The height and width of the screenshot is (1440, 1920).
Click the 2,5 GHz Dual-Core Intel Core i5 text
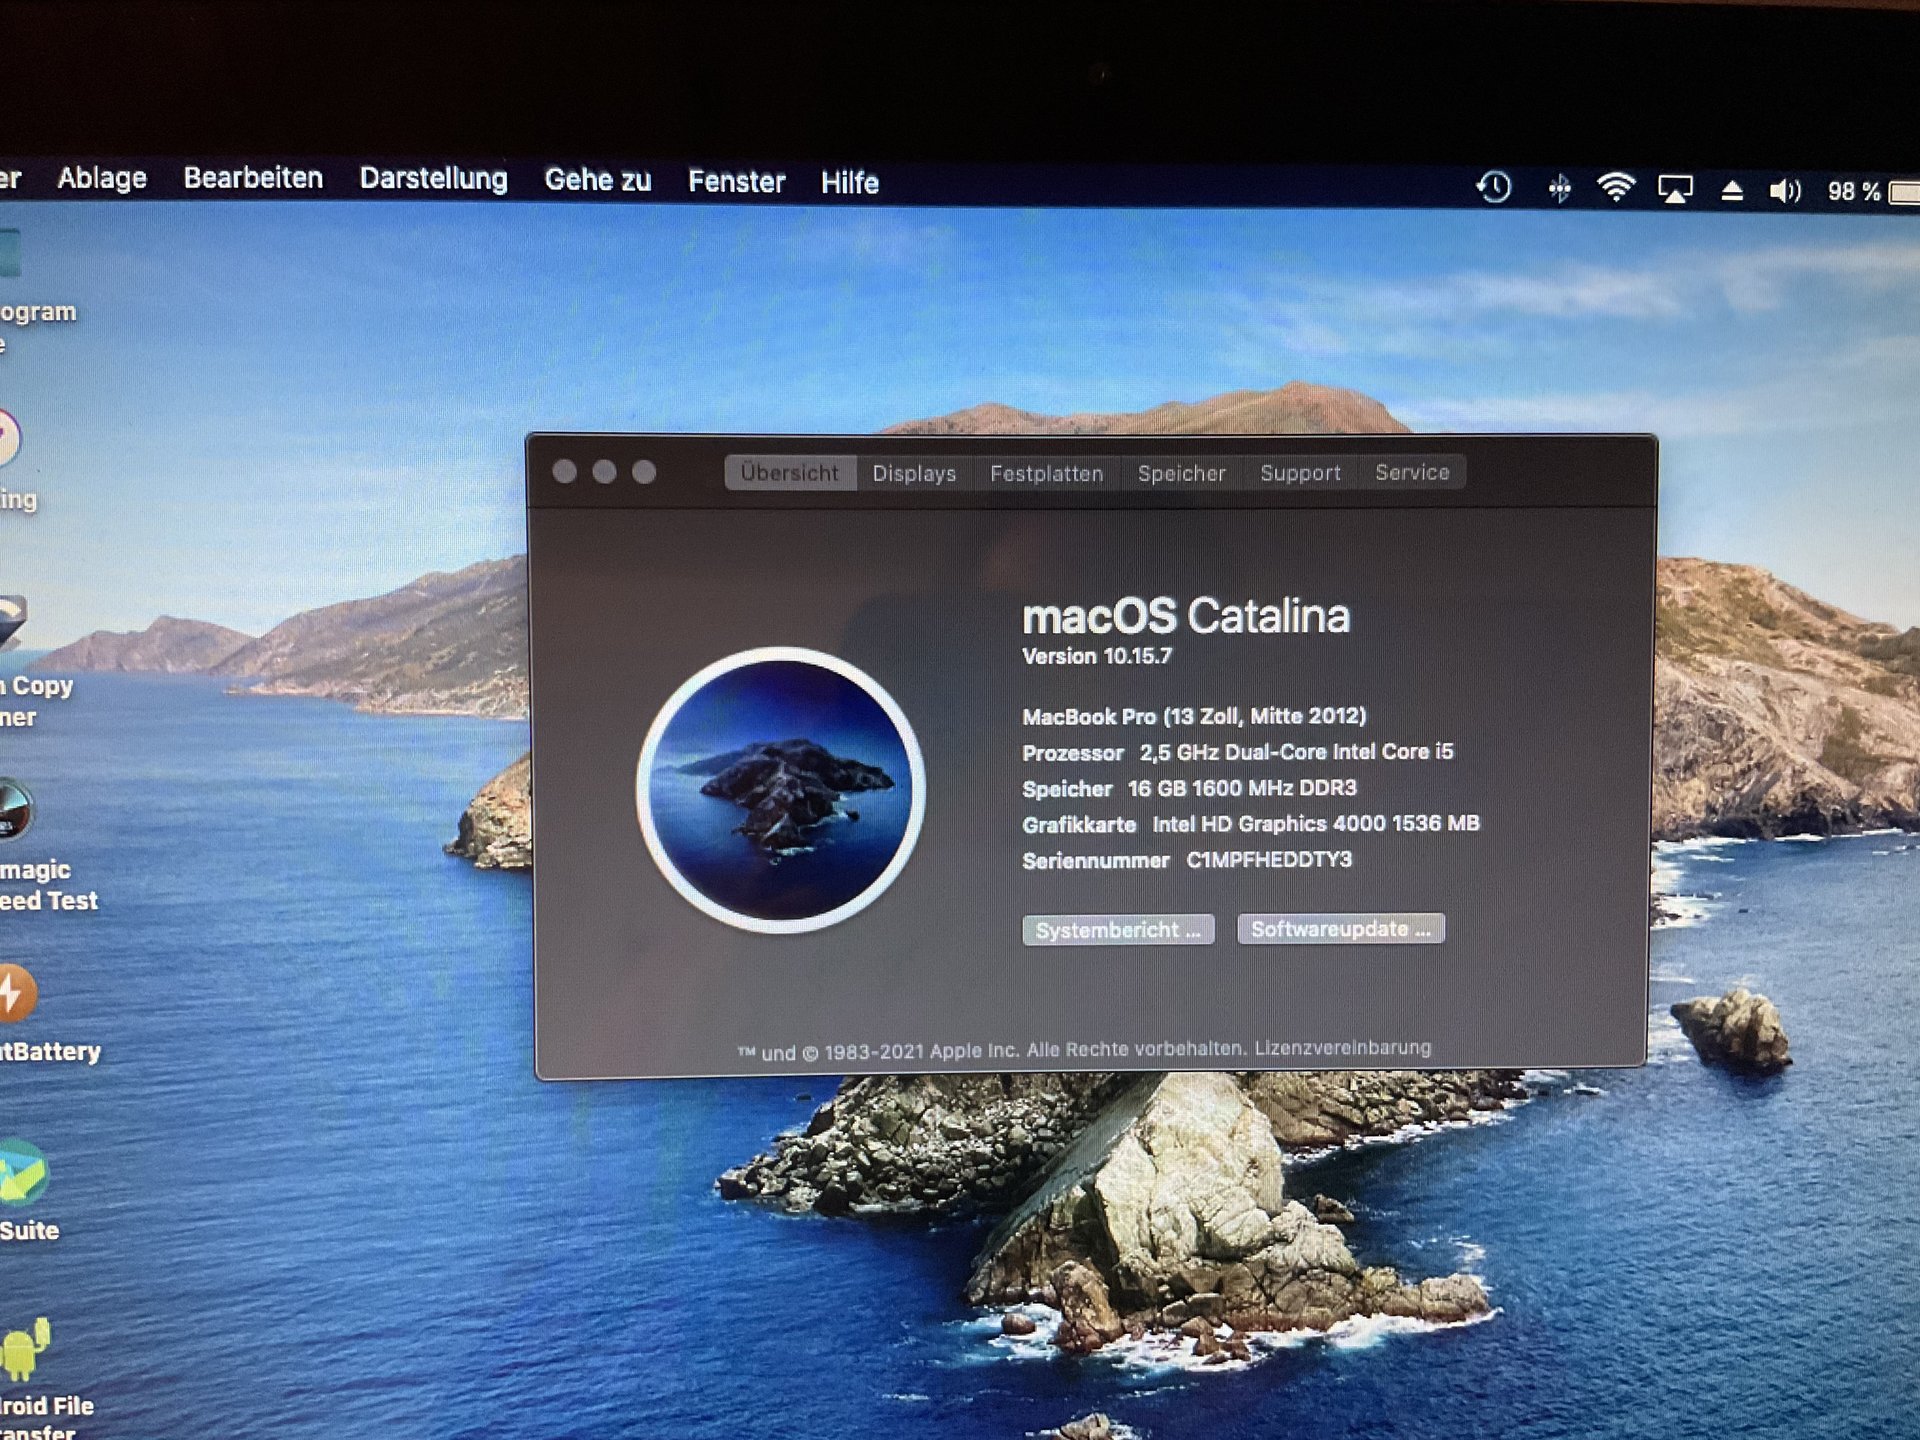(x=1297, y=752)
